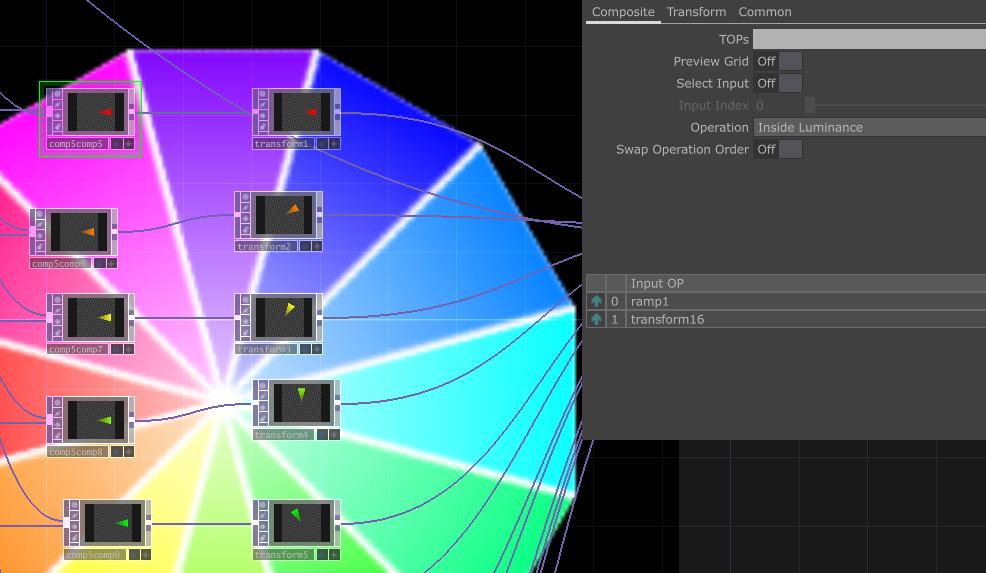Activate viewer plus icon on comp5comp8

tap(129, 452)
